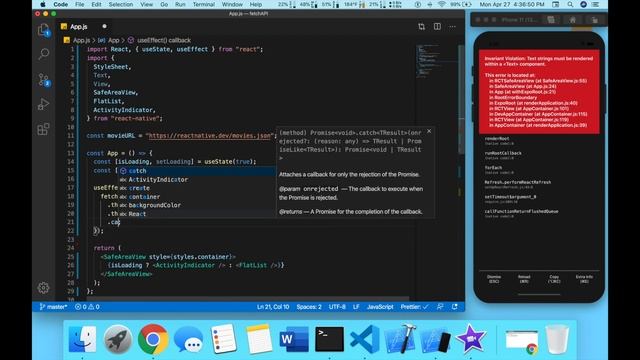
Task: Open the View menu
Action: pos(147,4)
